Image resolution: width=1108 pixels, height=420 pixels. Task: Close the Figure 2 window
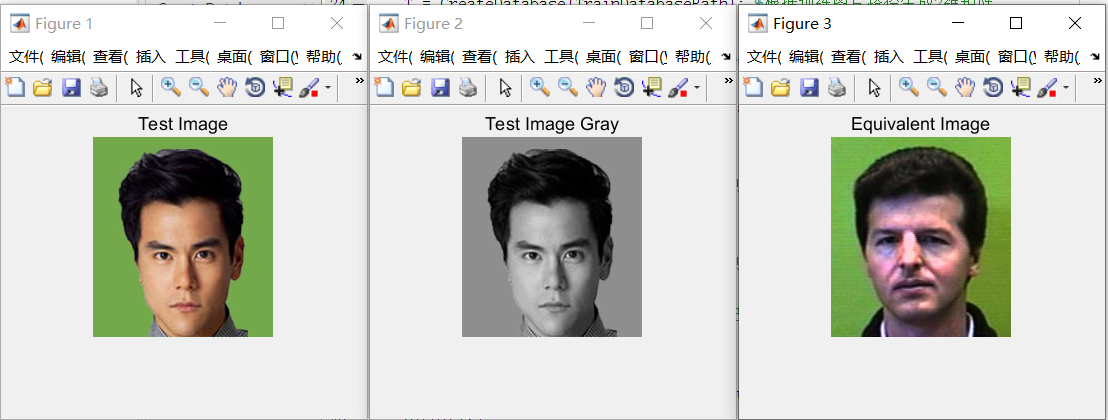click(706, 23)
